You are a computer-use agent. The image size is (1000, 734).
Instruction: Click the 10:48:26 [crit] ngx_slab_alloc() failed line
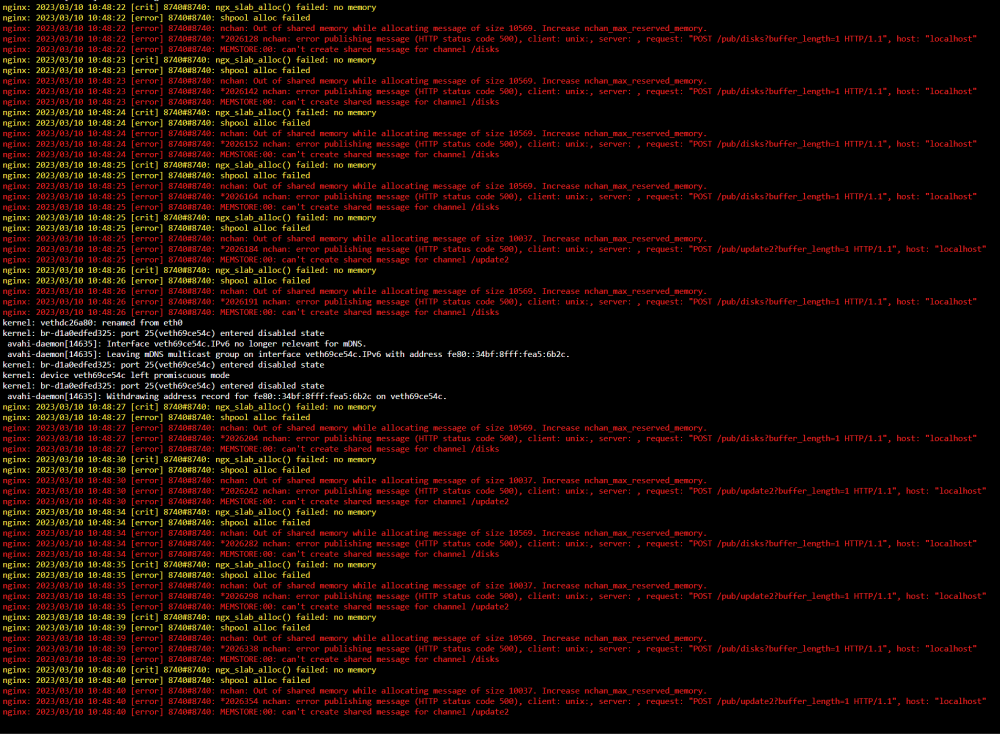point(189,270)
